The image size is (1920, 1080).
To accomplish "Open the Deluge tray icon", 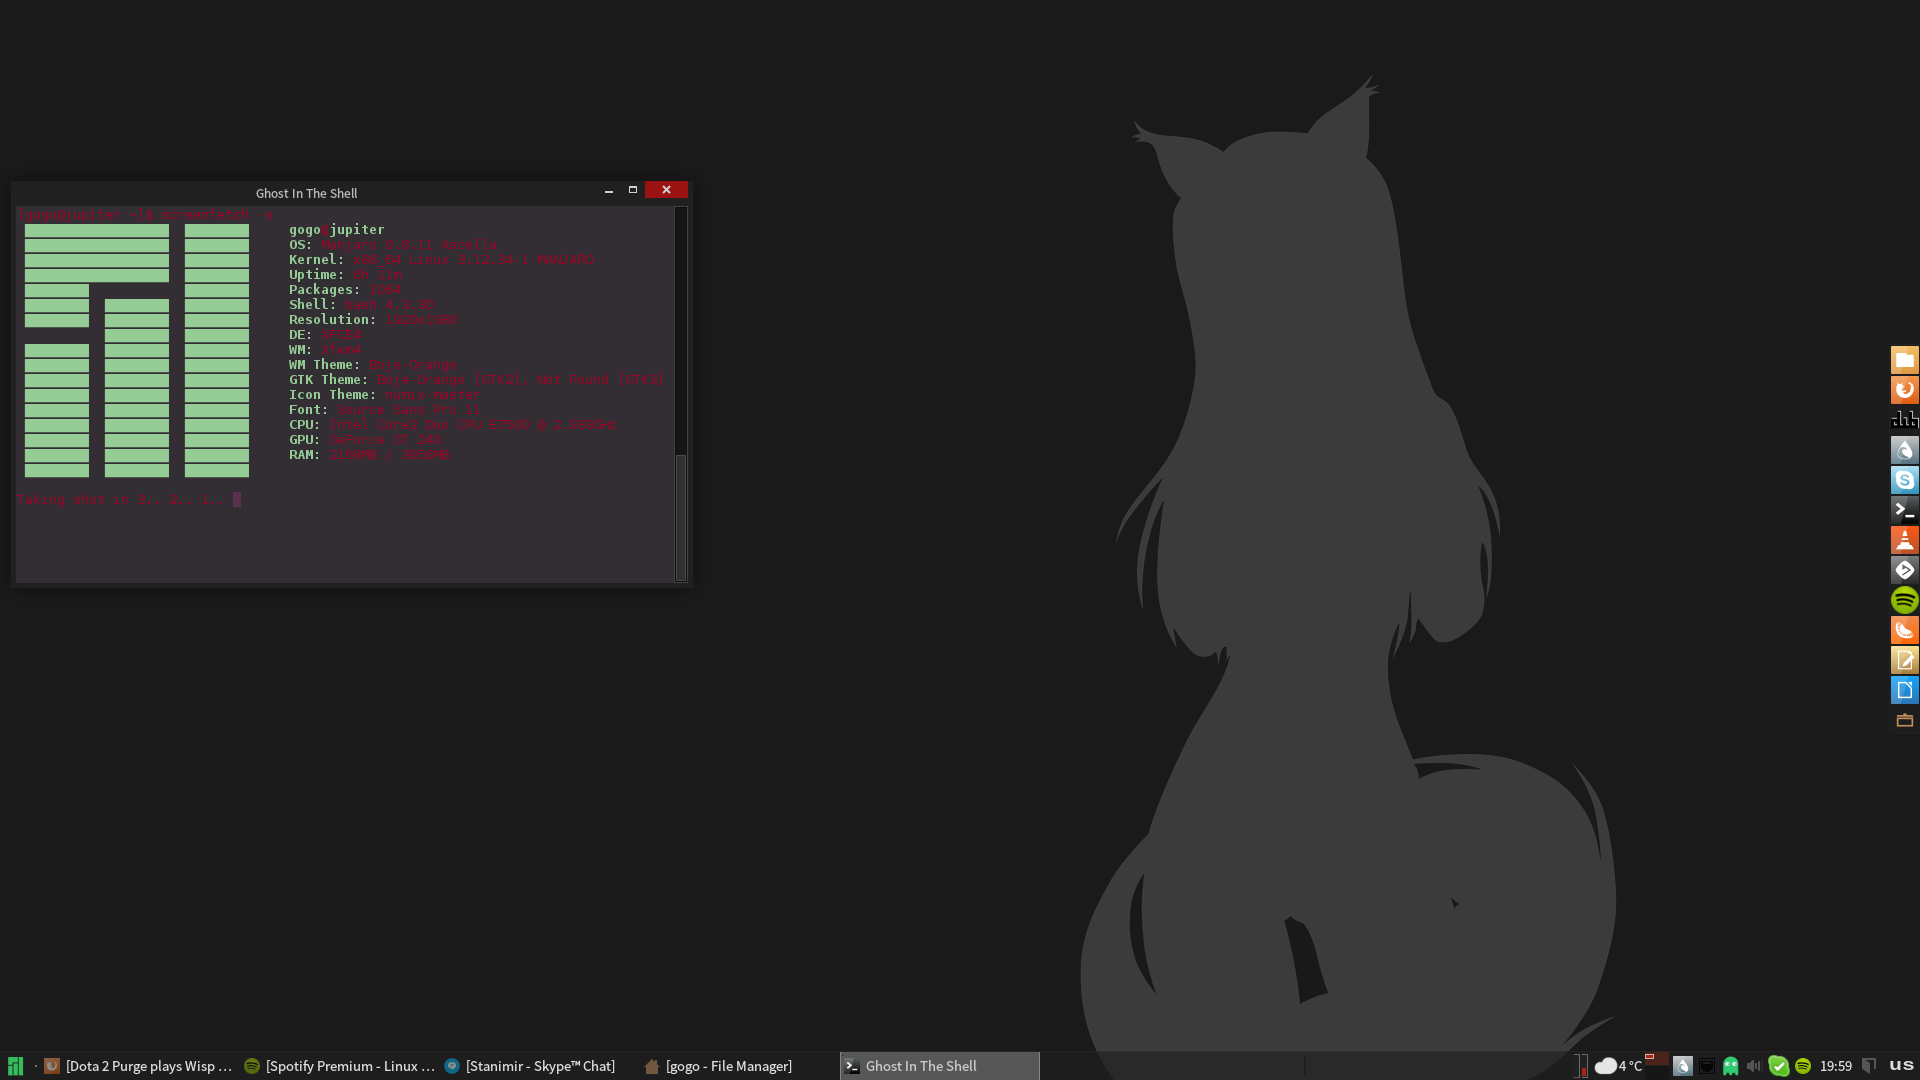I will [x=1682, y=1066].
